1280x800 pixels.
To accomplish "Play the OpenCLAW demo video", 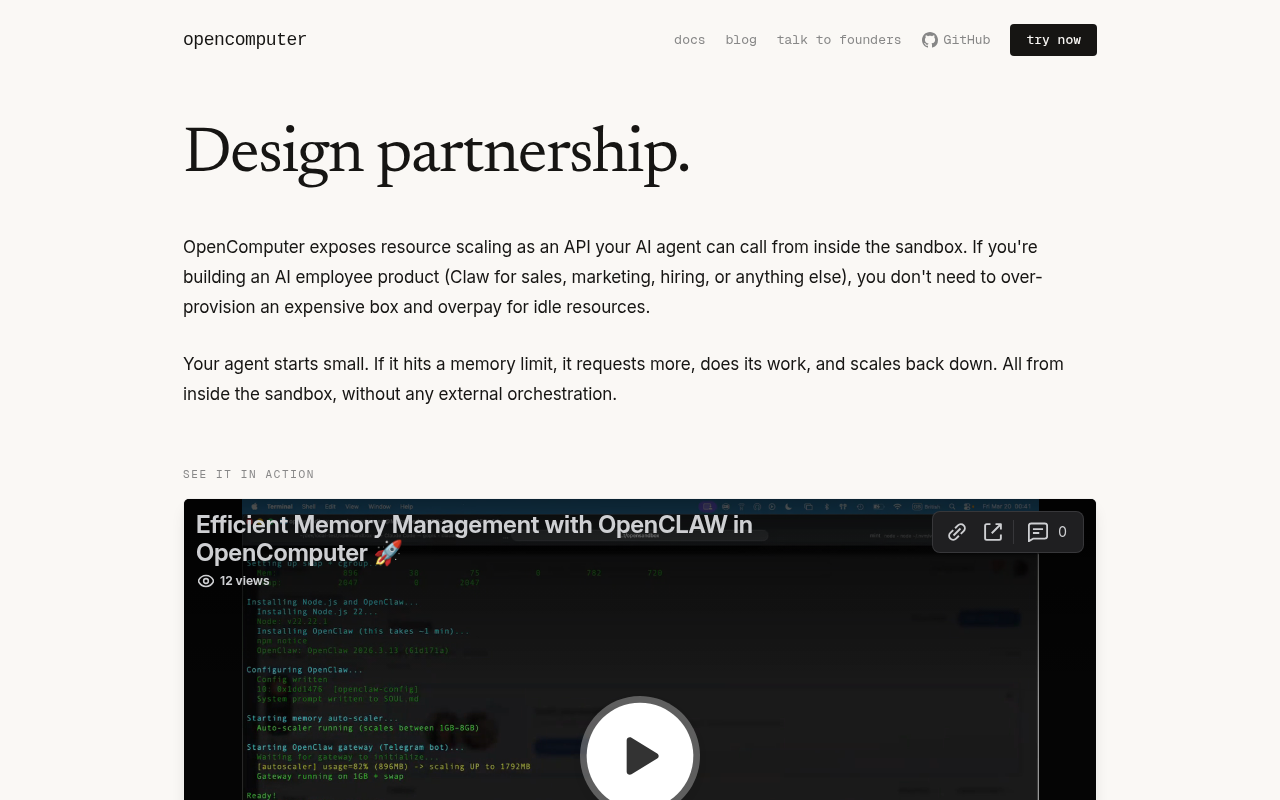I will click(640, 755).
